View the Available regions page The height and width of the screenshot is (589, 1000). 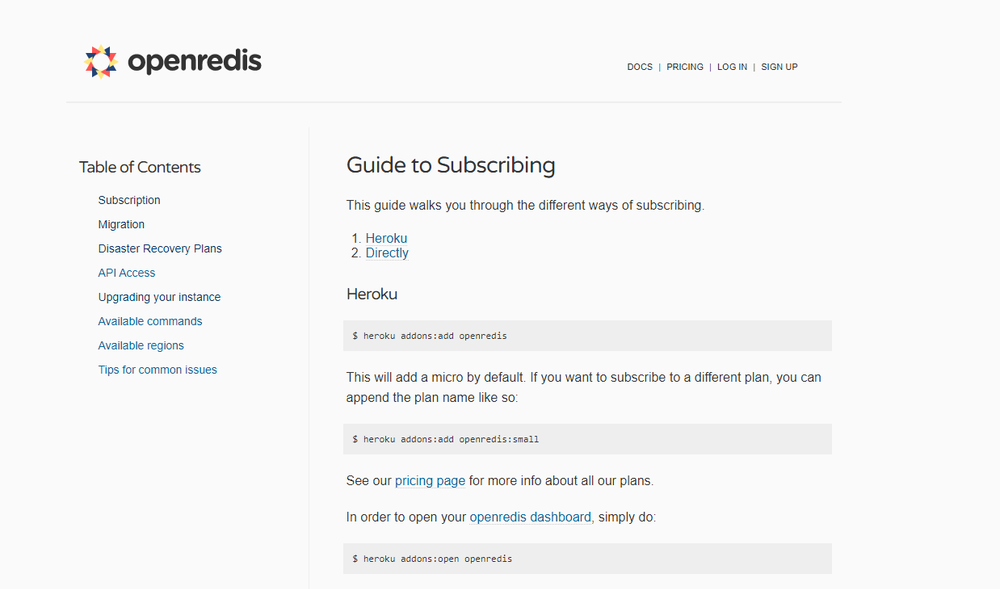[x=141, y=346]
